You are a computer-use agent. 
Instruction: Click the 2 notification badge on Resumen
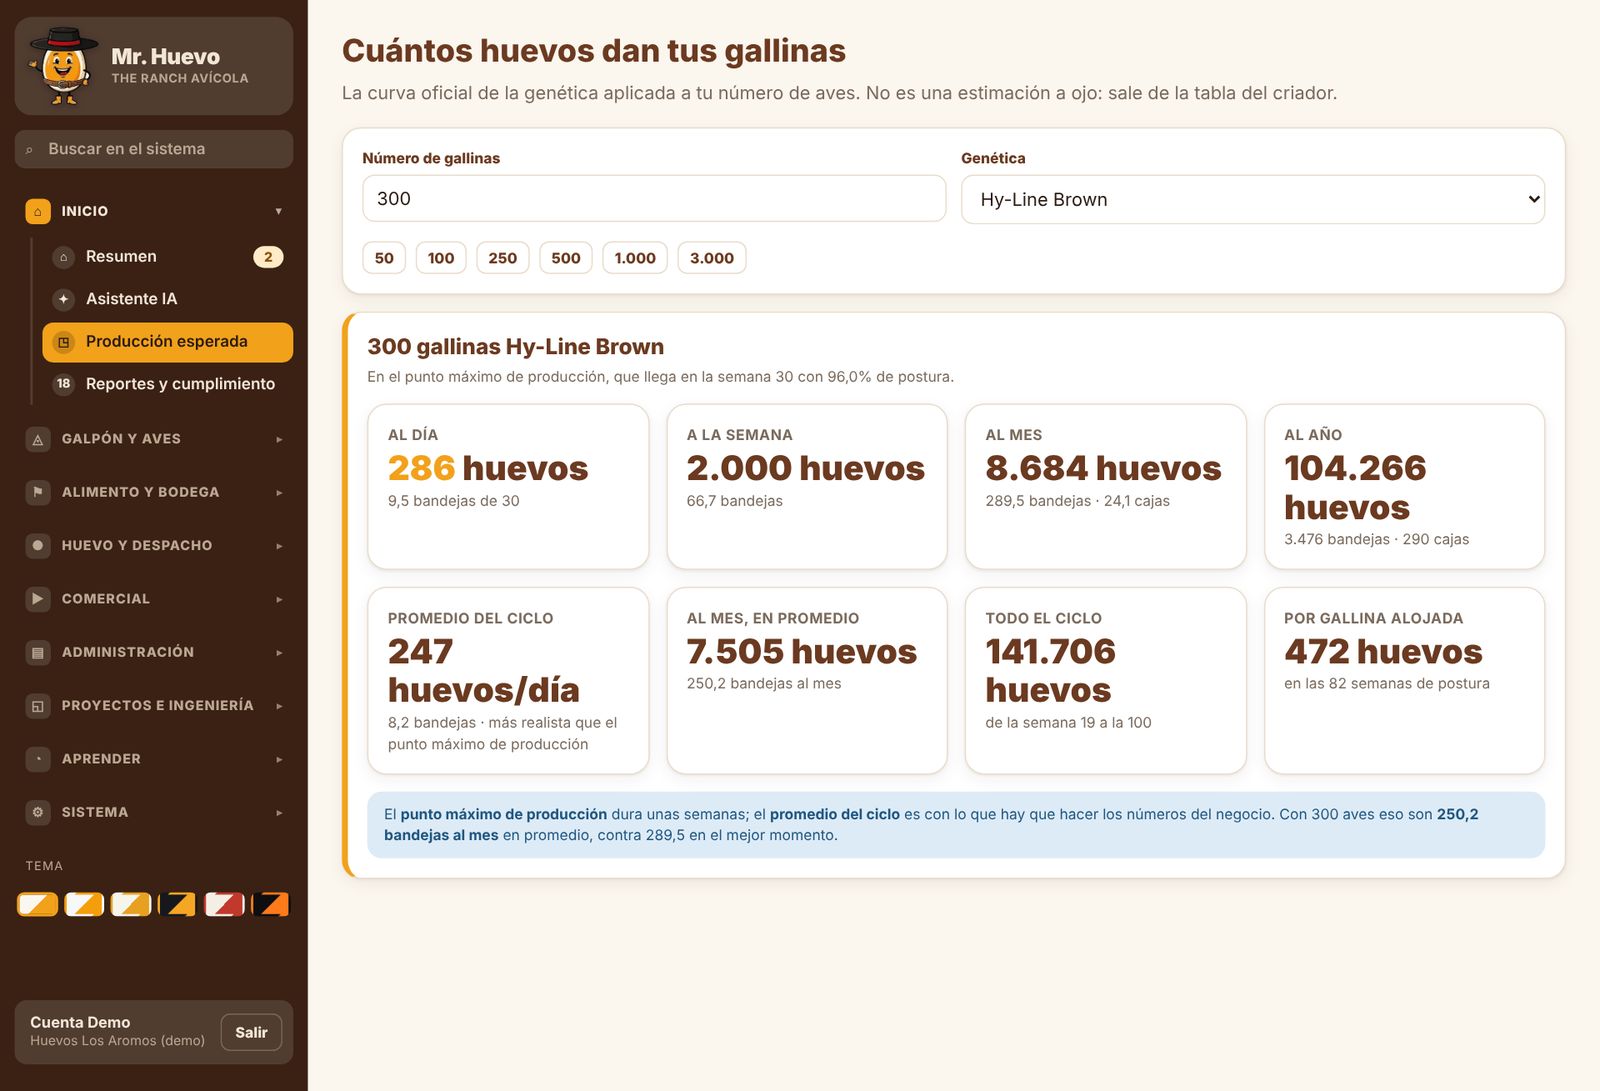[268, 257]
